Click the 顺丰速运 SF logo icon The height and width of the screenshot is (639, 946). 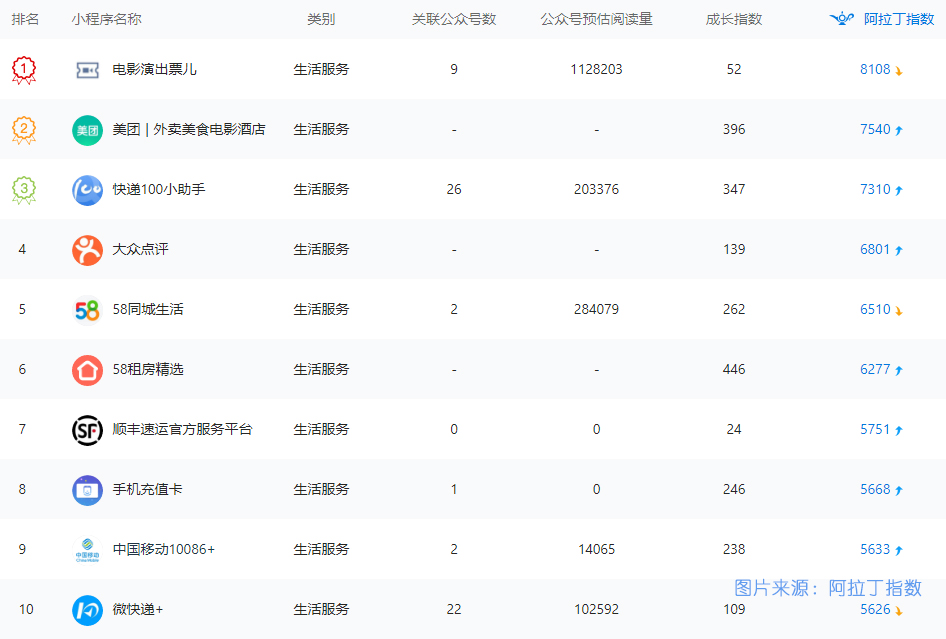tap(87, 430)
